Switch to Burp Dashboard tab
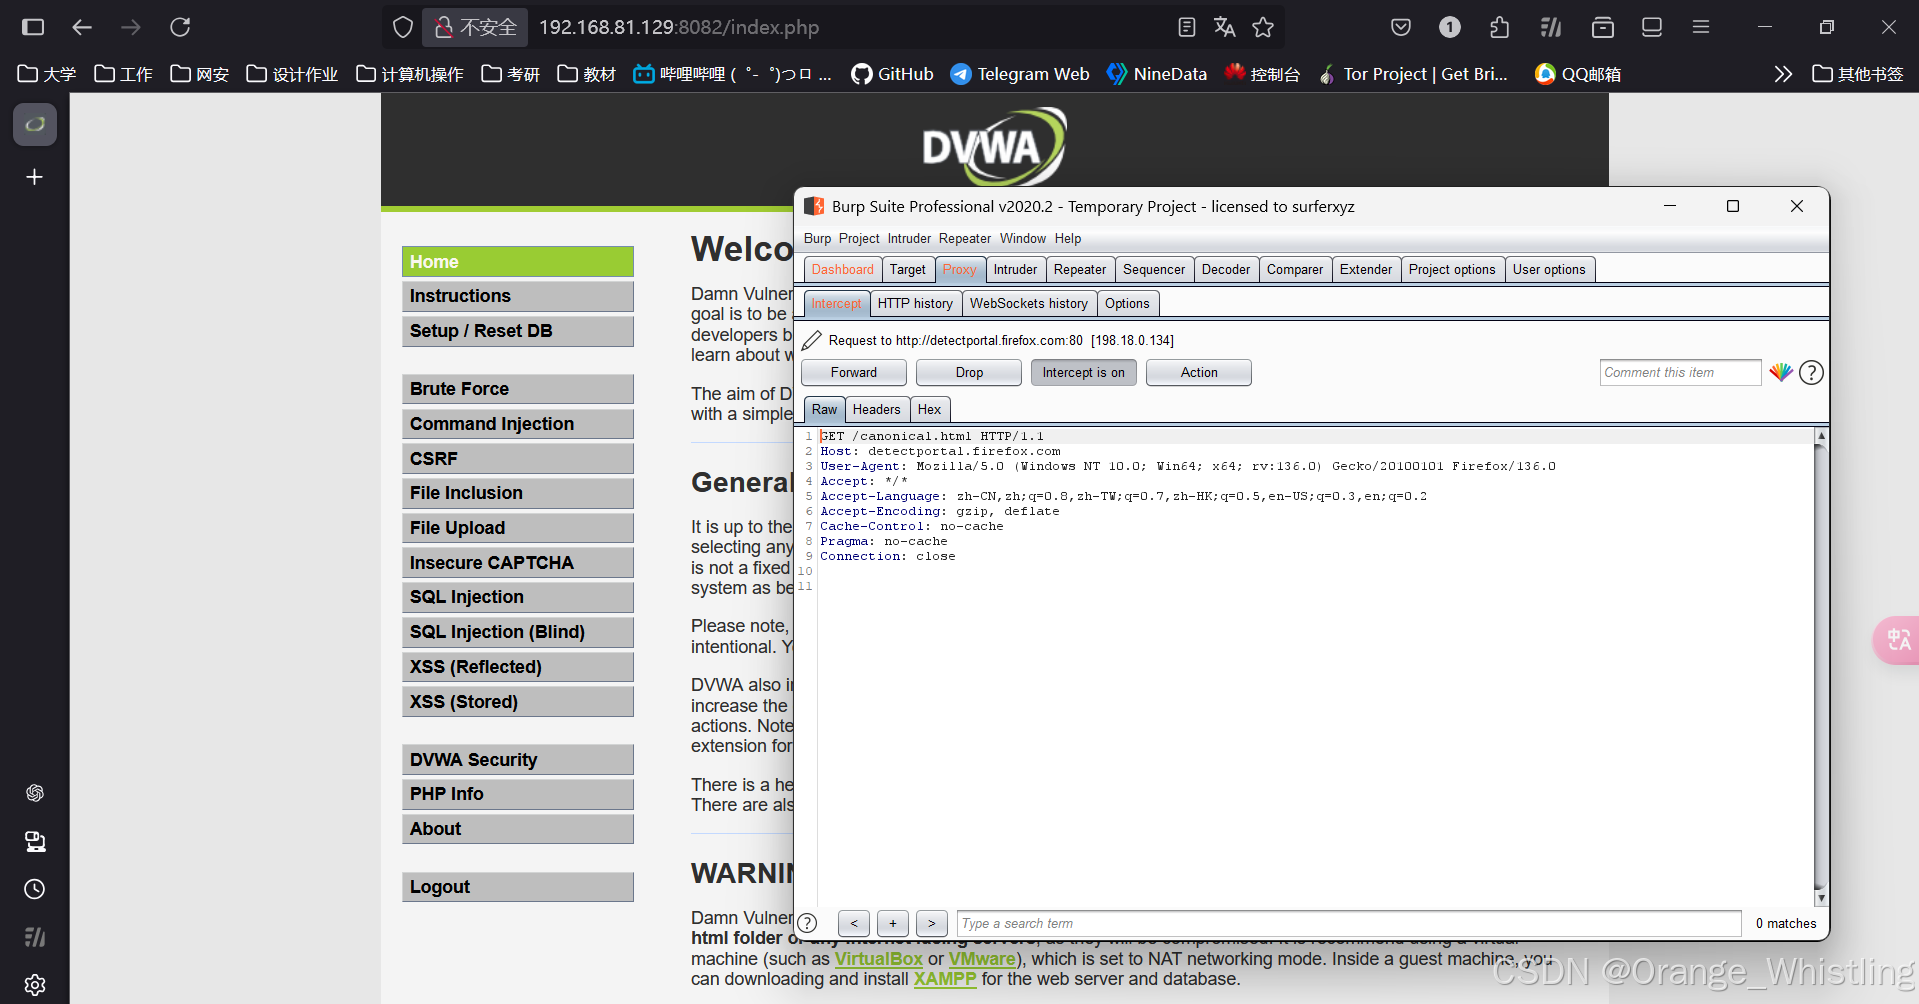1919x1004 pixels. [842, 270]
